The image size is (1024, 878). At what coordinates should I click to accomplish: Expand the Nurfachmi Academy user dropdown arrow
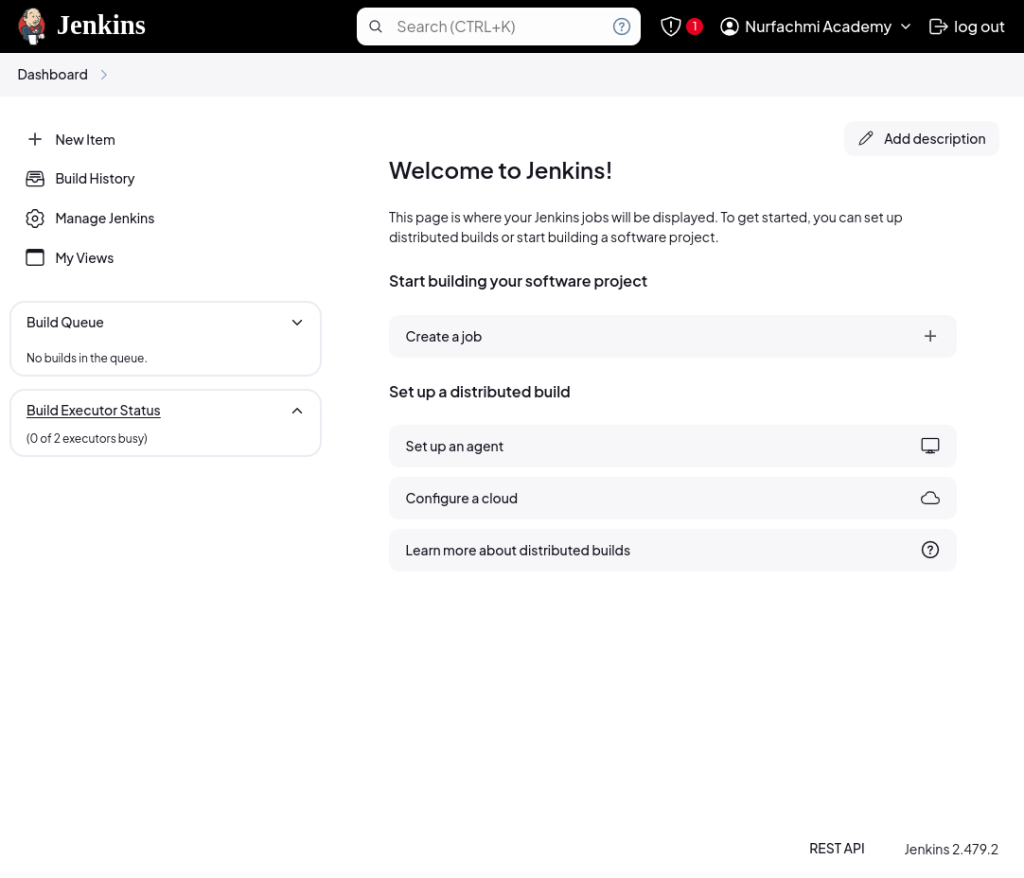tap(905, 27)
